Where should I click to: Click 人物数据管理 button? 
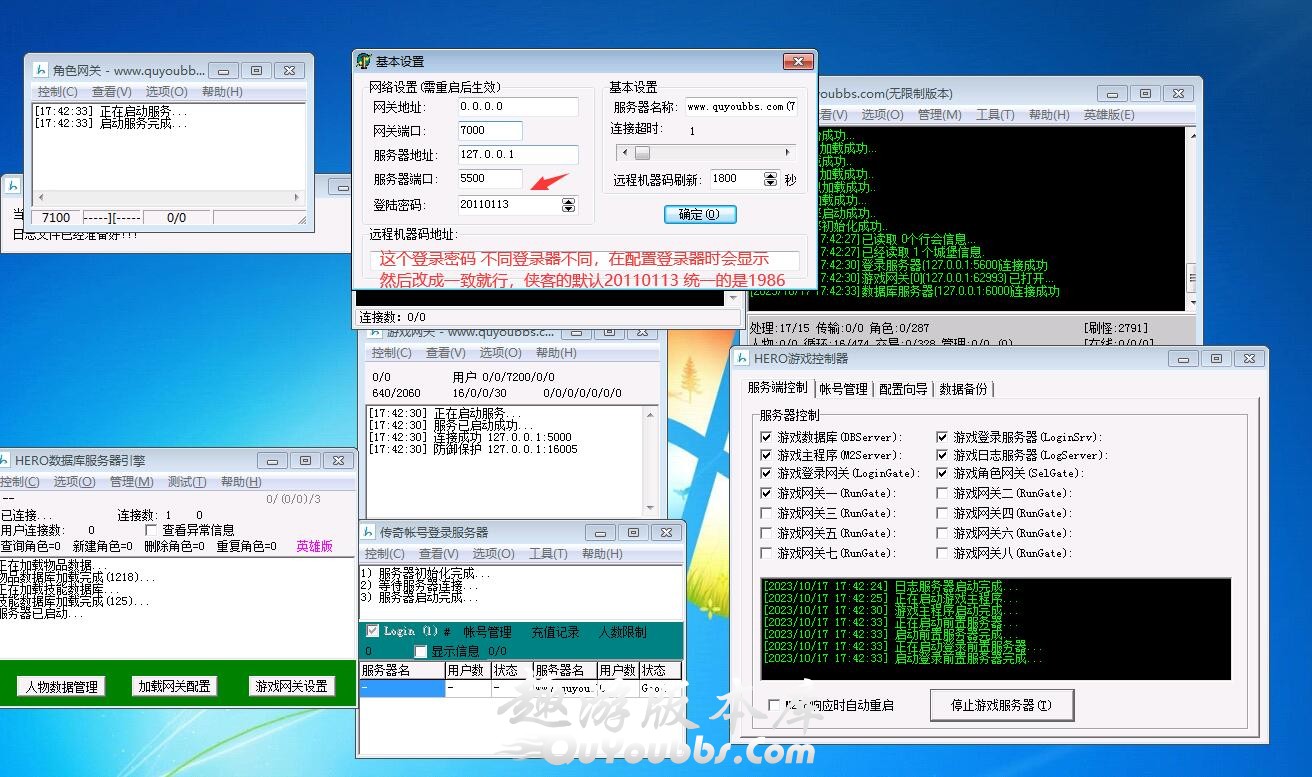tap(62, 686)
